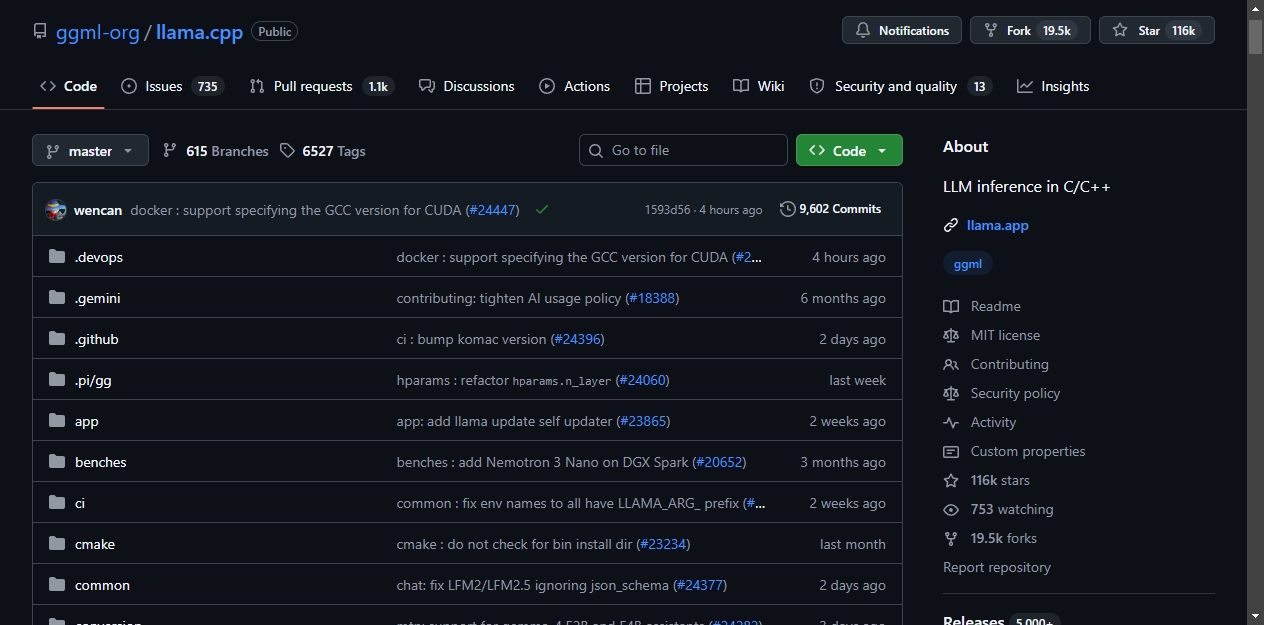Open the MIT license link
This screenshot has height=625, width=1264.
click(x=992, y=335)
